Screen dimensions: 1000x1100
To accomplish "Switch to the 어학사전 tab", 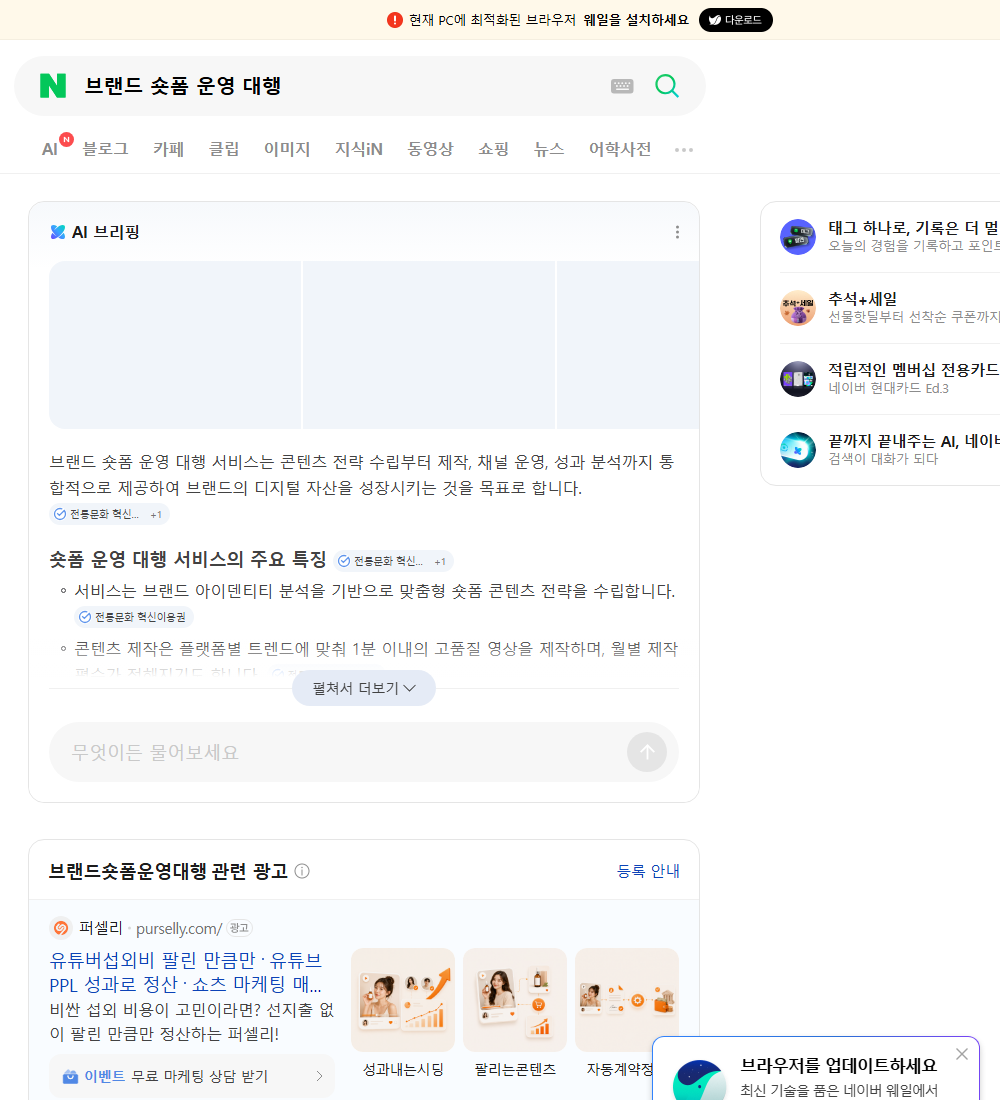I will 620,149.
